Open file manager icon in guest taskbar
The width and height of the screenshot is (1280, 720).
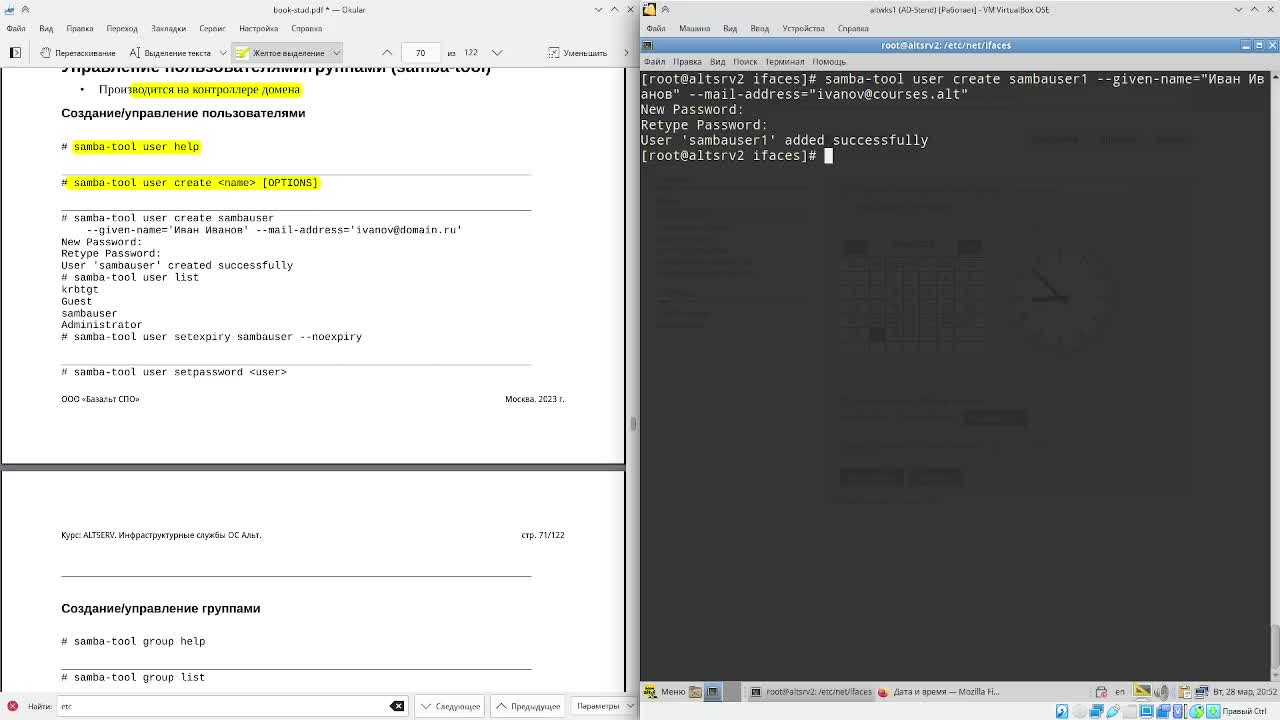tap(695, 691)
